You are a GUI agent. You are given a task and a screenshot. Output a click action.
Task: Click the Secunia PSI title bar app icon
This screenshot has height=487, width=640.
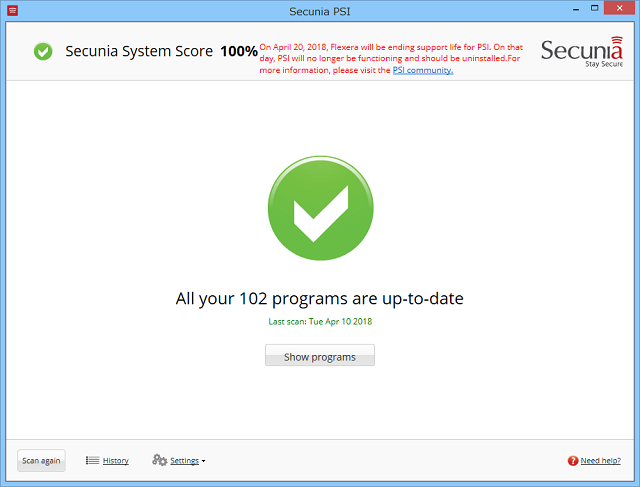[x=13, y=10]
